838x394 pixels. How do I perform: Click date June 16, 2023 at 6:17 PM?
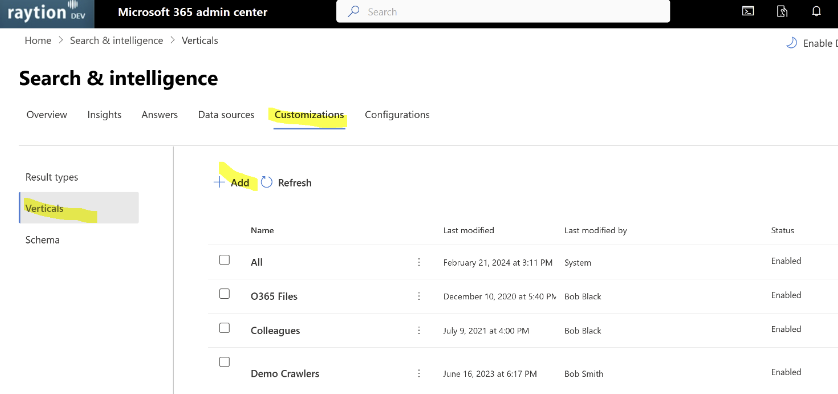[x=490, y=374]
